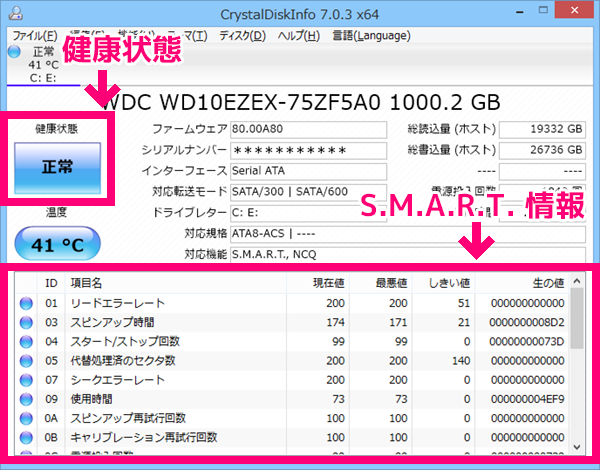Maximize the CrystalDiskInfo window
Viewport: 600px width, 470px height.
543,11
